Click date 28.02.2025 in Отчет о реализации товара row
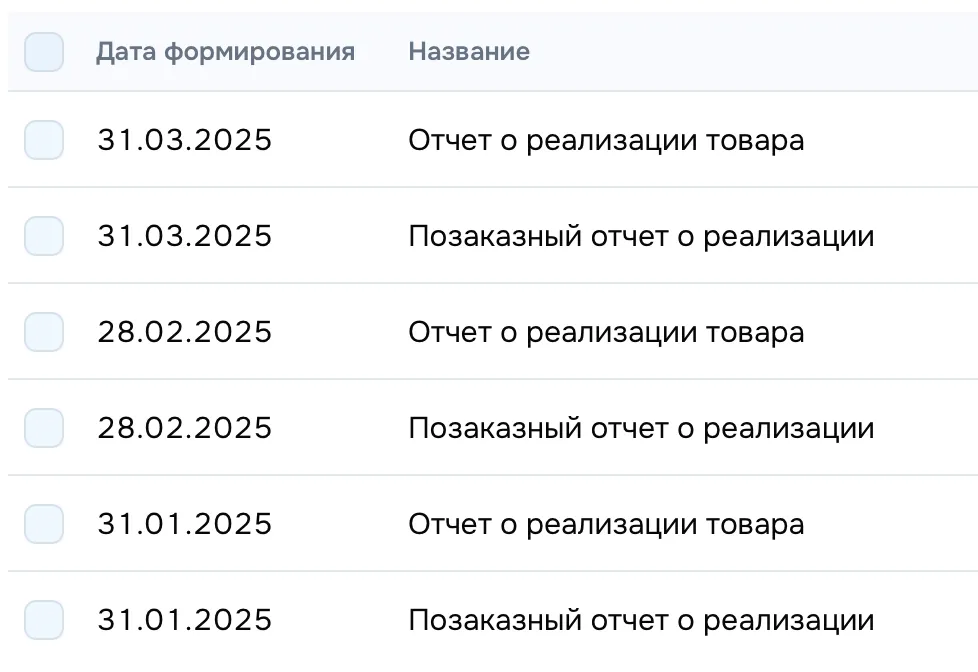This screenshot has height=672, width=978. click(184, 332)
